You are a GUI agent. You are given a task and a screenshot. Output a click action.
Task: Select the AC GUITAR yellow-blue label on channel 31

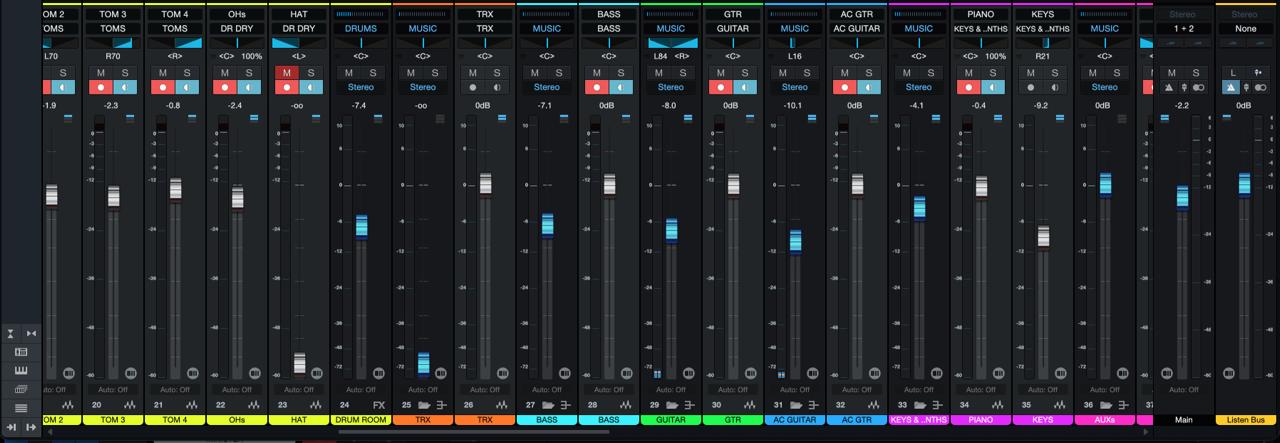pyautogui.click(x=795, y=420)
